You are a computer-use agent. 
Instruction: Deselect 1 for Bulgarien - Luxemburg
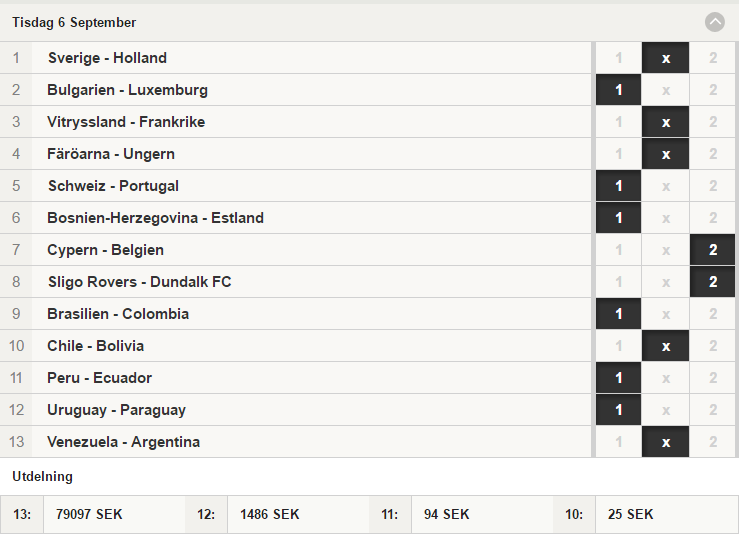[x=618, y=90]
